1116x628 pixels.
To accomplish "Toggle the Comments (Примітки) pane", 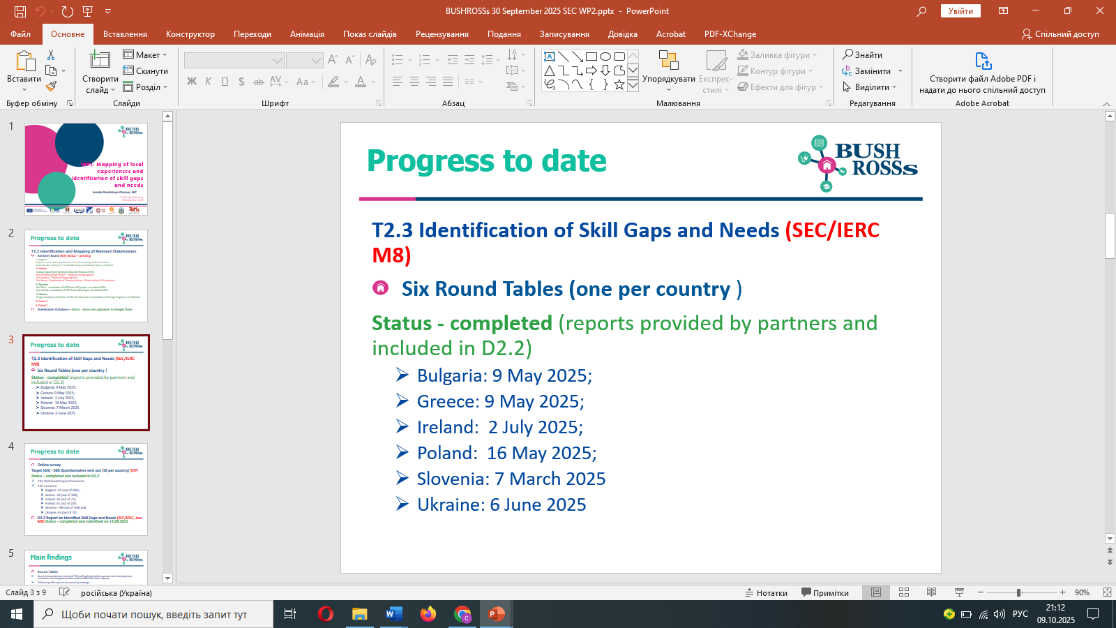I will tap(824, 592).
